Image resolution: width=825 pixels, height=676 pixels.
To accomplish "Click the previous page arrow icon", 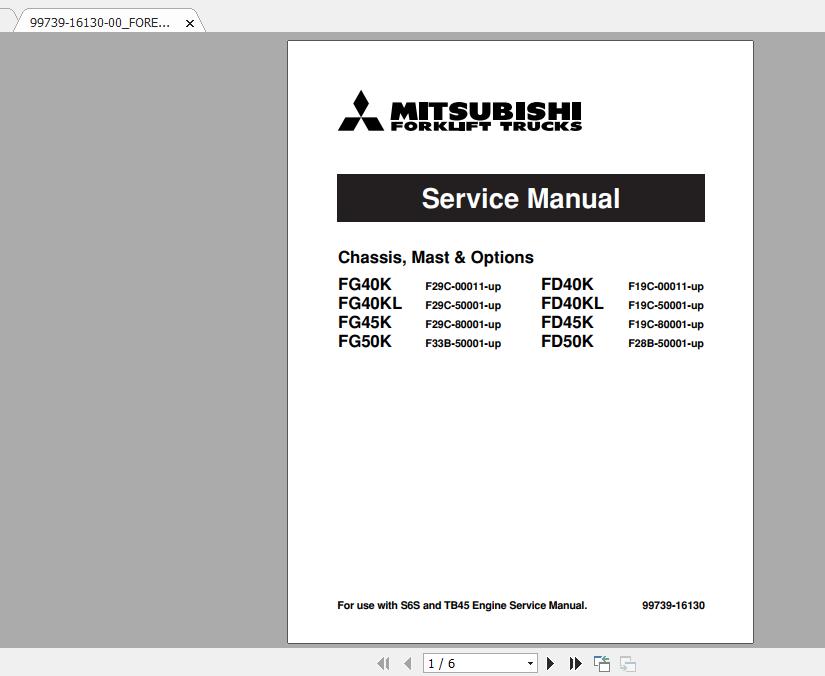I will [x=406, y=663].
